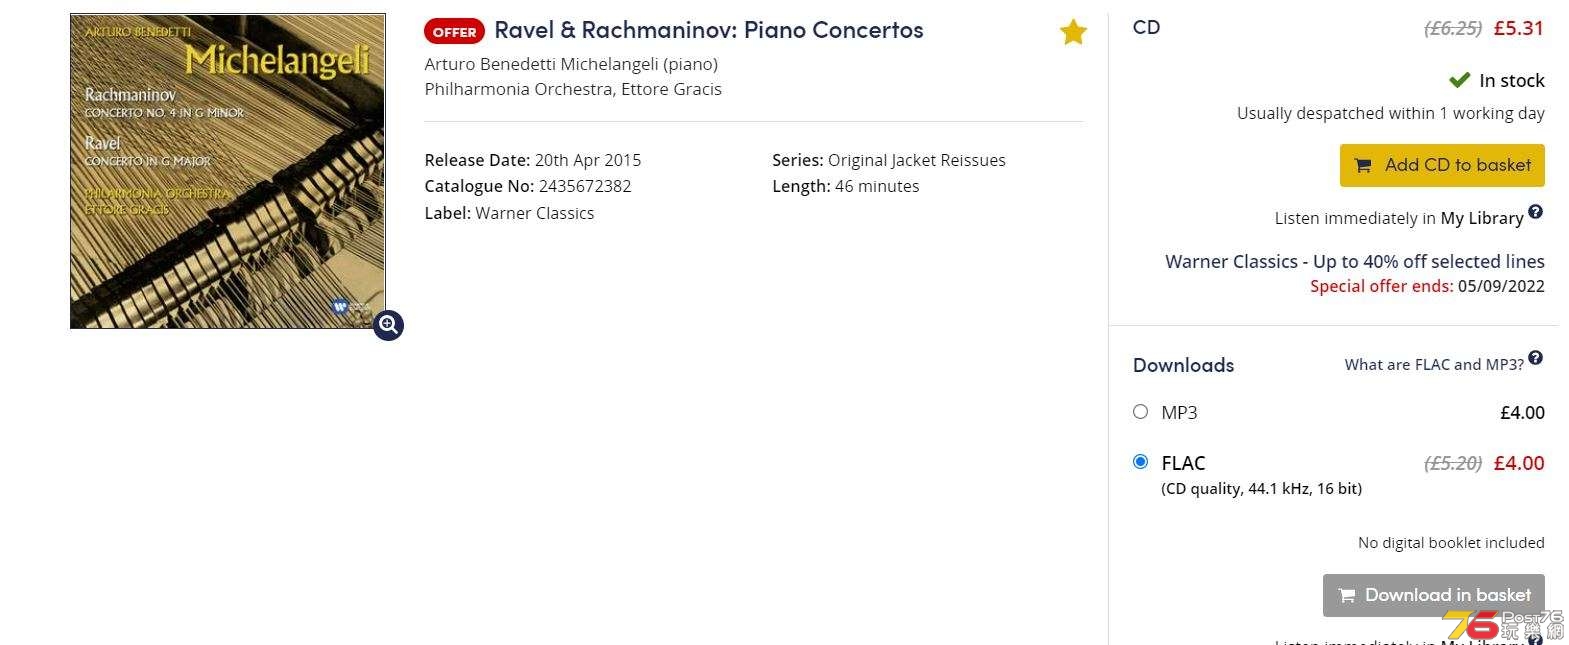Click help icon next to FLAC and MP3

tap(1535, 358)
